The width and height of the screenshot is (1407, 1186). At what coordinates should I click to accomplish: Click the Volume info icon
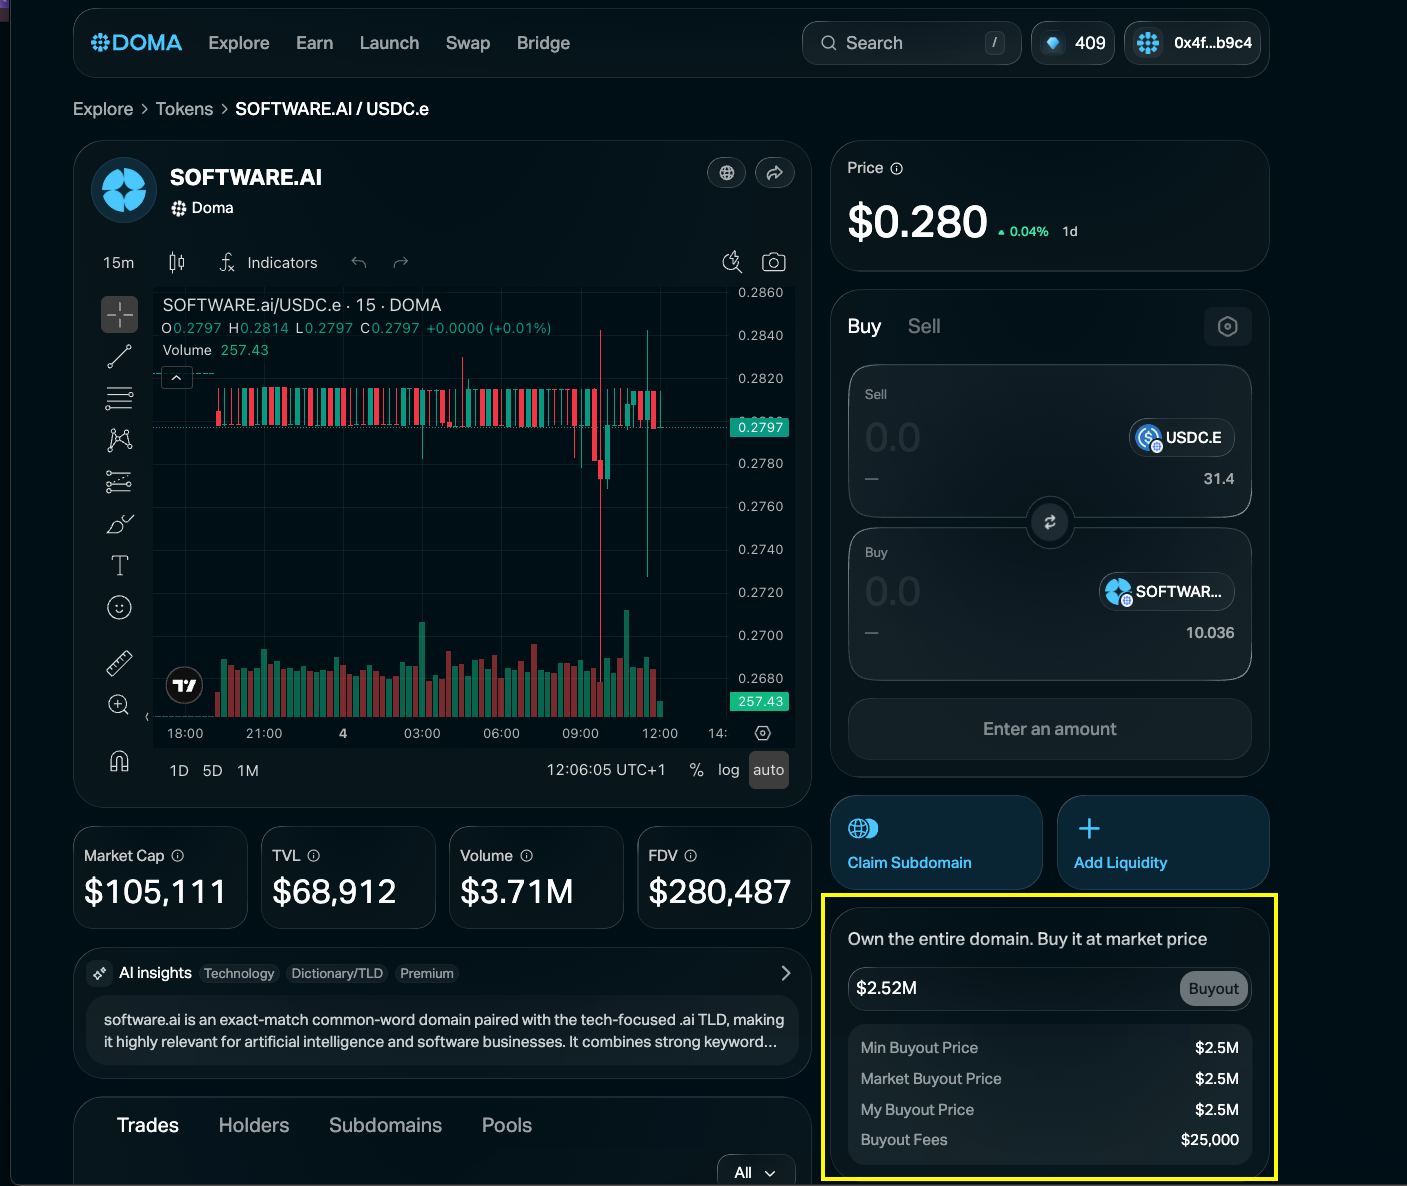click(527, 856)
